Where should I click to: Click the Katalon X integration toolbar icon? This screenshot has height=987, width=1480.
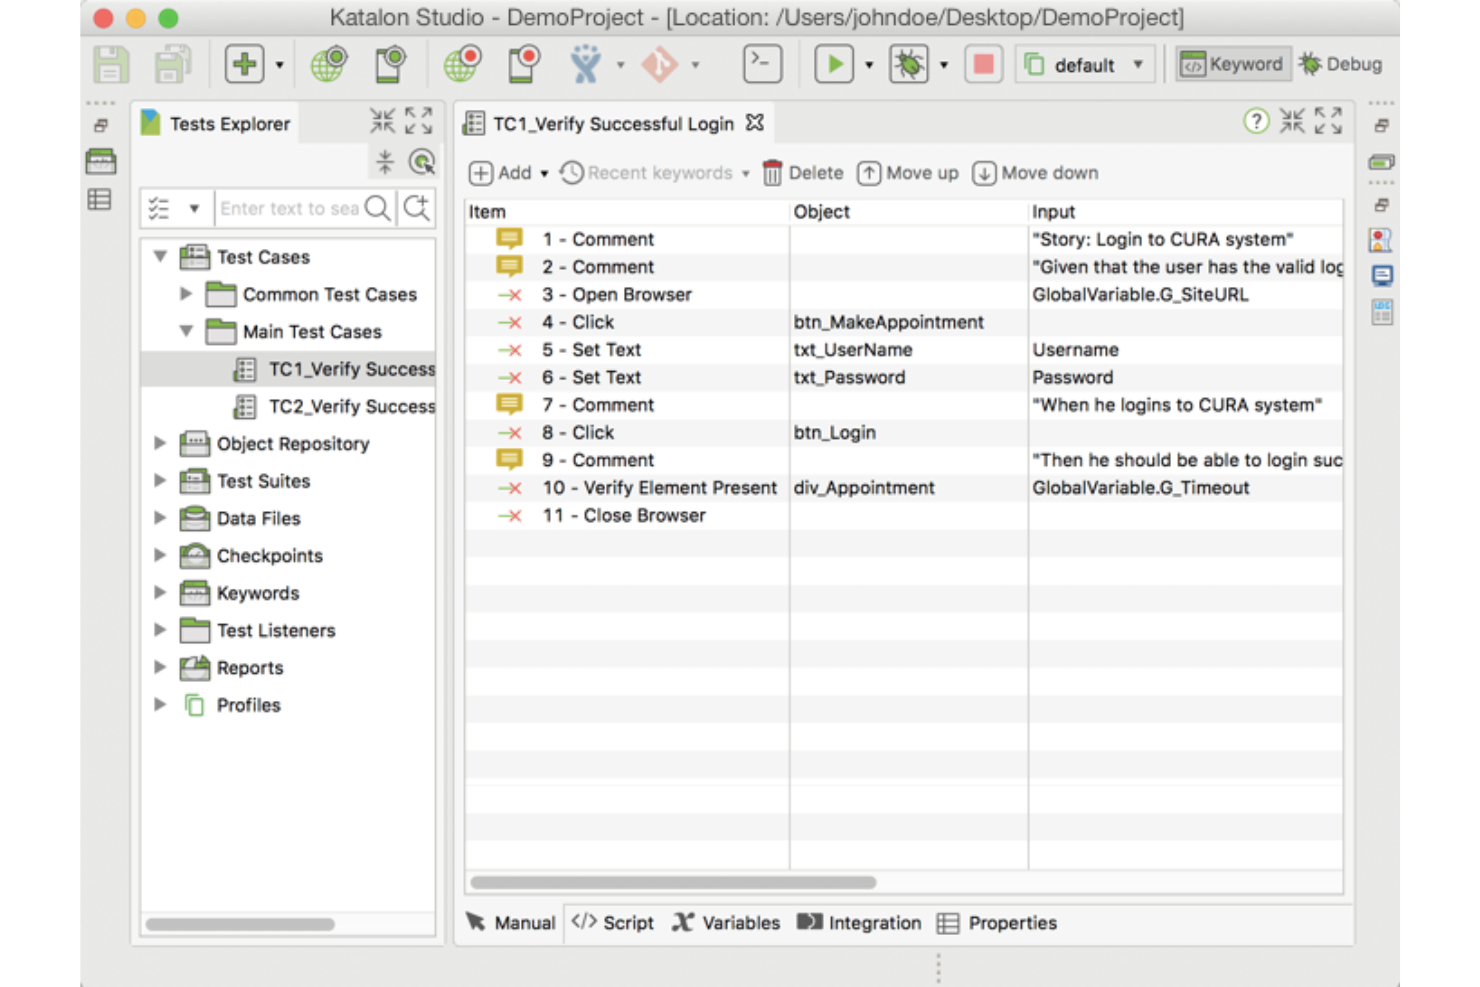coord(586,64)
